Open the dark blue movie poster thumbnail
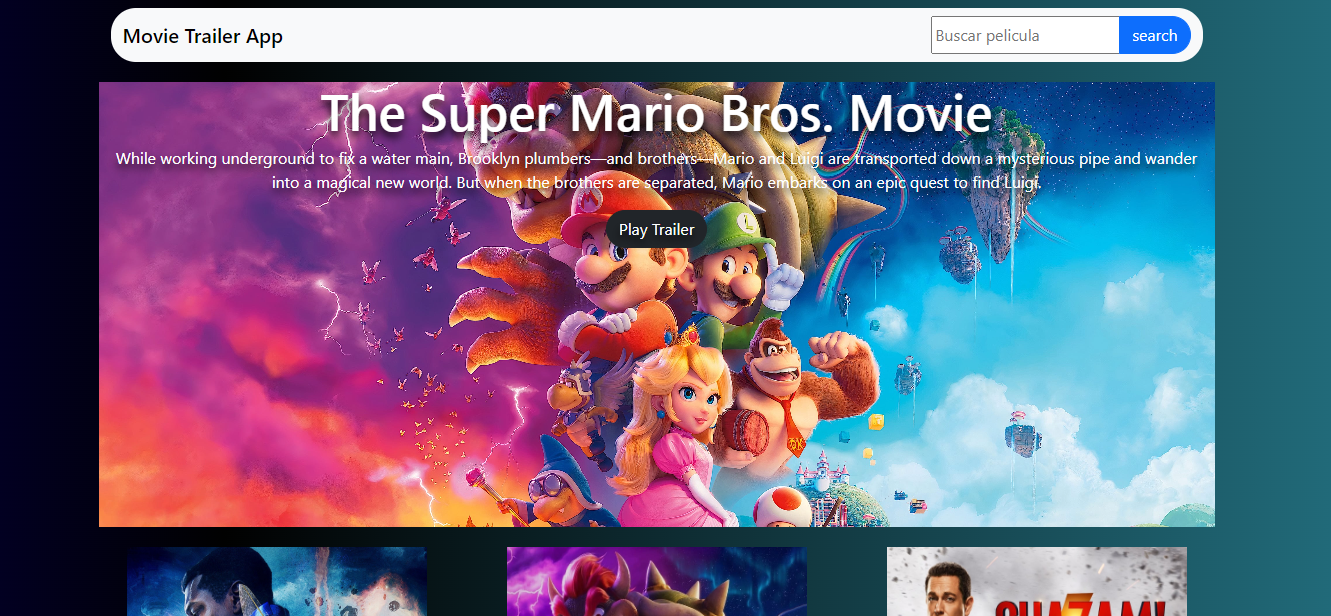Screen dimensions: 1331x616 (277, 582)
